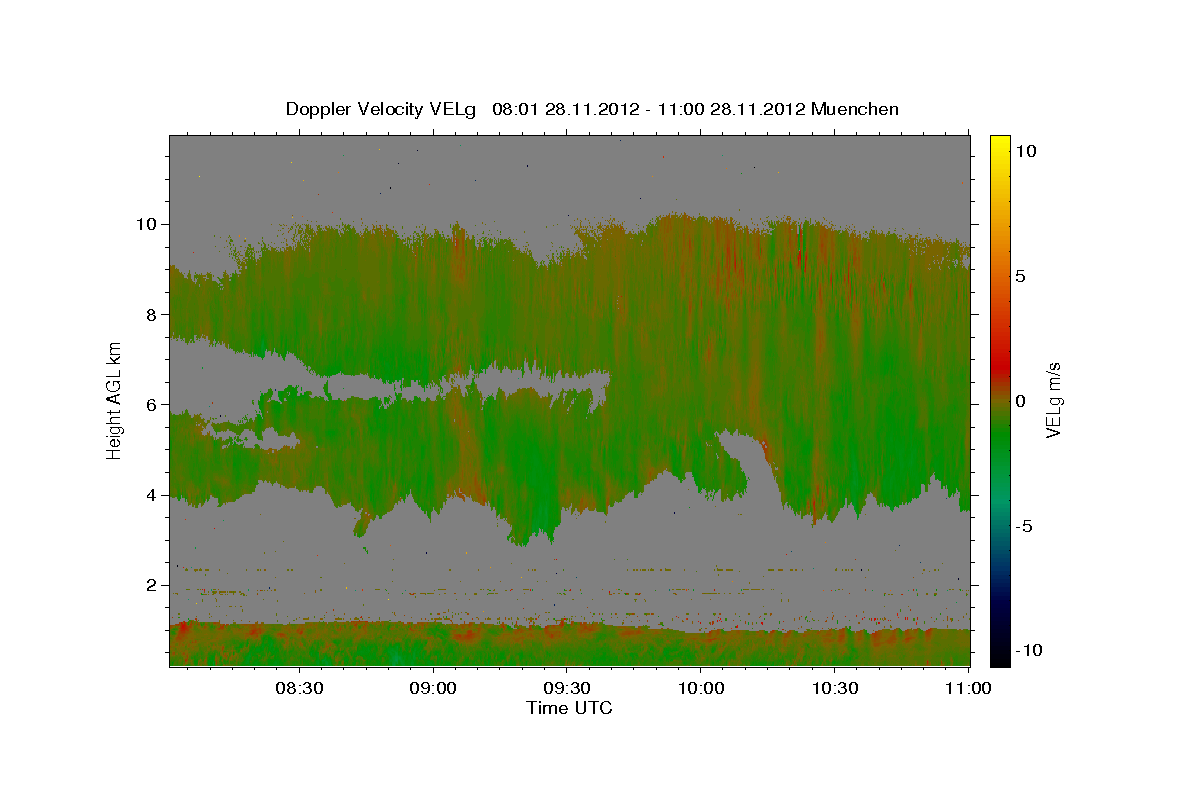The width and height of the screenshot is (1200, 800).
Task: Click the colorbar tick label -10 at bottom
Action: click(x=1028, y=650)
